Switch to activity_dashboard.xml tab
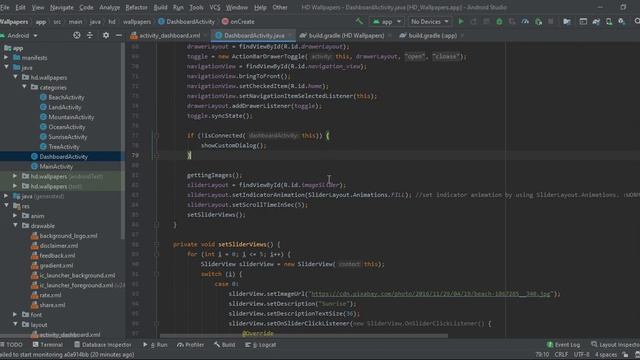Viewport: 640px width, 360px height. pyautogui.click(x=169, y=36)
